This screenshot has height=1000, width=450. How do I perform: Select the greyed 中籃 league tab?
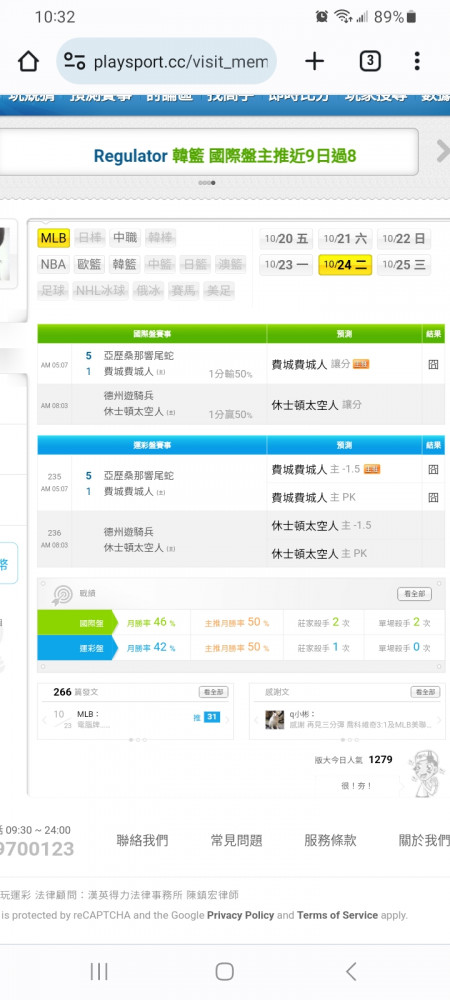click(160, 264)
